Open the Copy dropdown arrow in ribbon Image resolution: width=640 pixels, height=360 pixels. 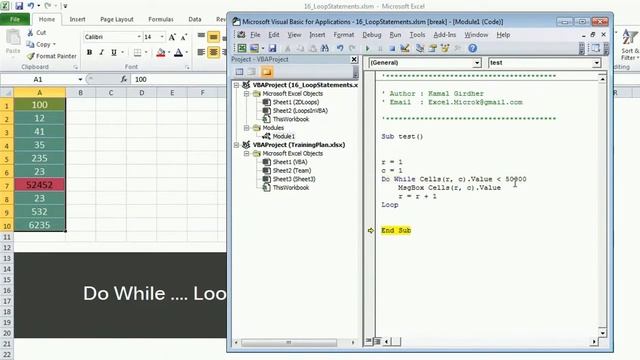pyautogui.click(x=54, y=44)
